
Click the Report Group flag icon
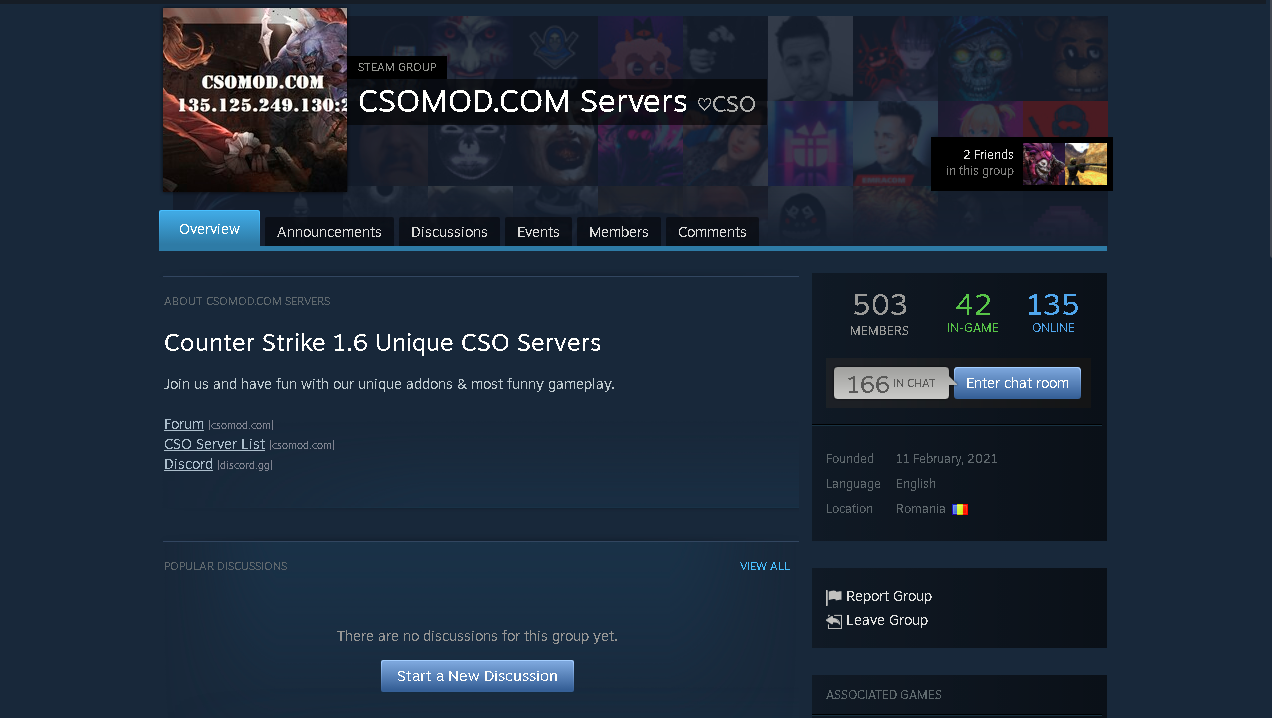834,597
